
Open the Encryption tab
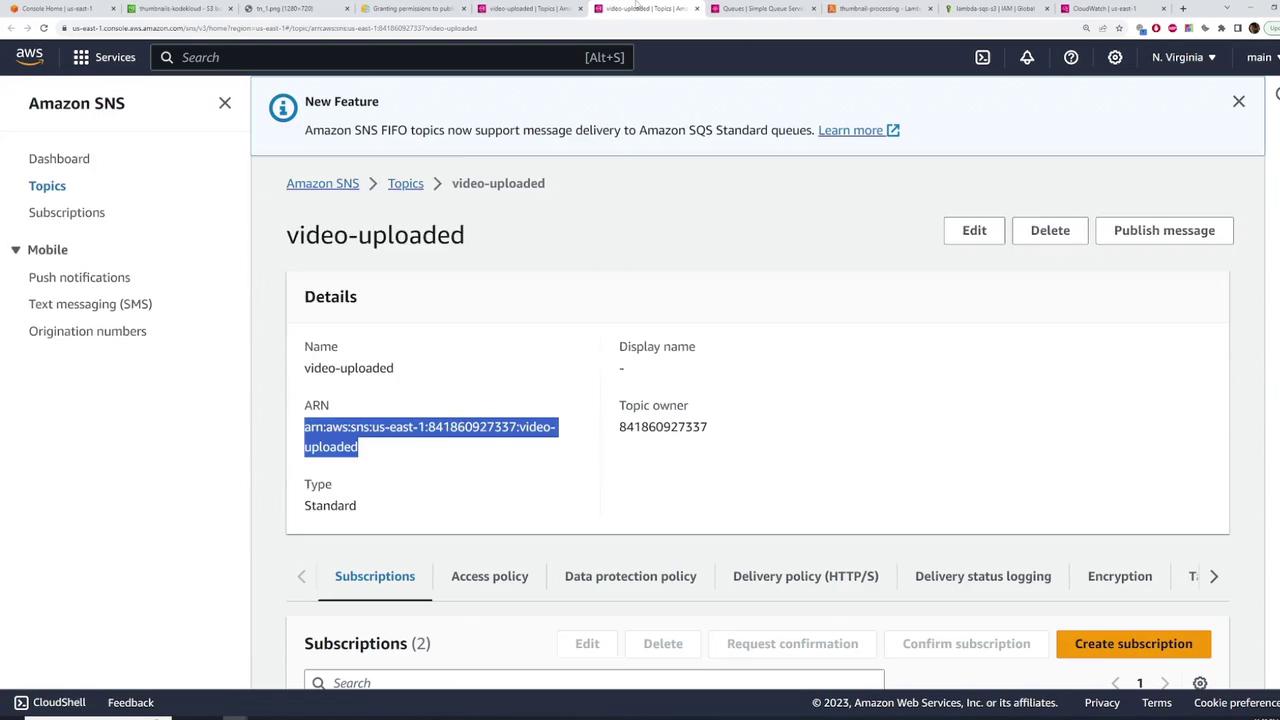pyautogui.click(x=1120, y=576)
